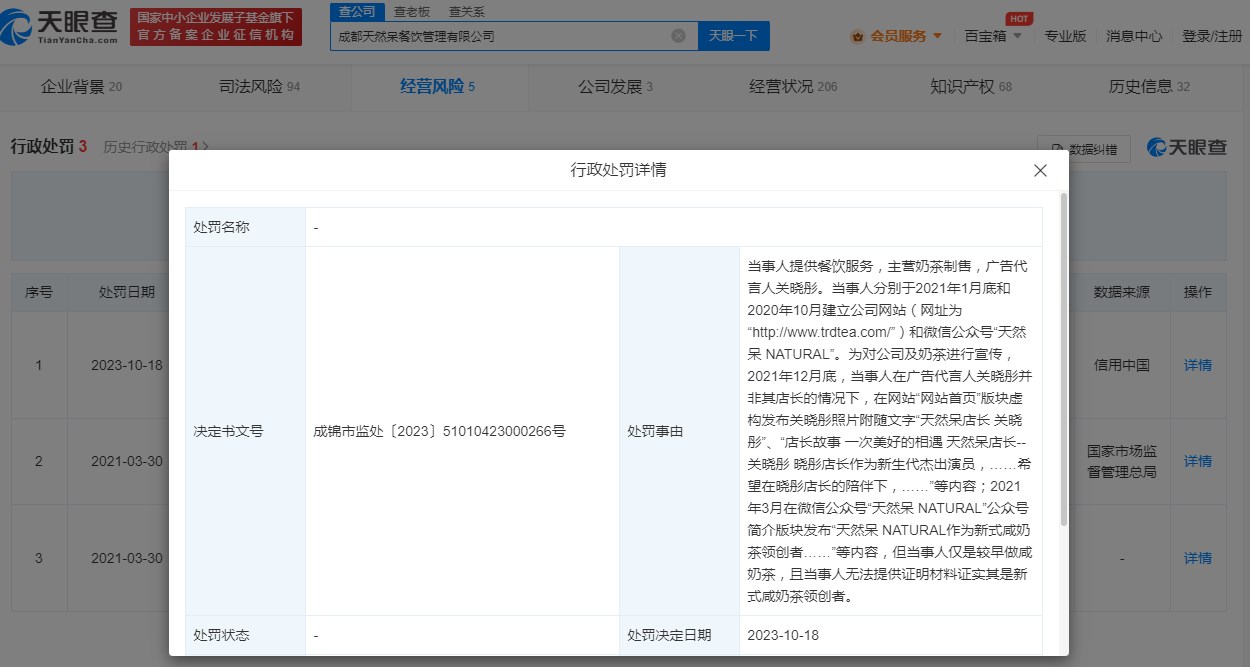
Task: Click 登录/注册
Action: [x=1212, y=36]
